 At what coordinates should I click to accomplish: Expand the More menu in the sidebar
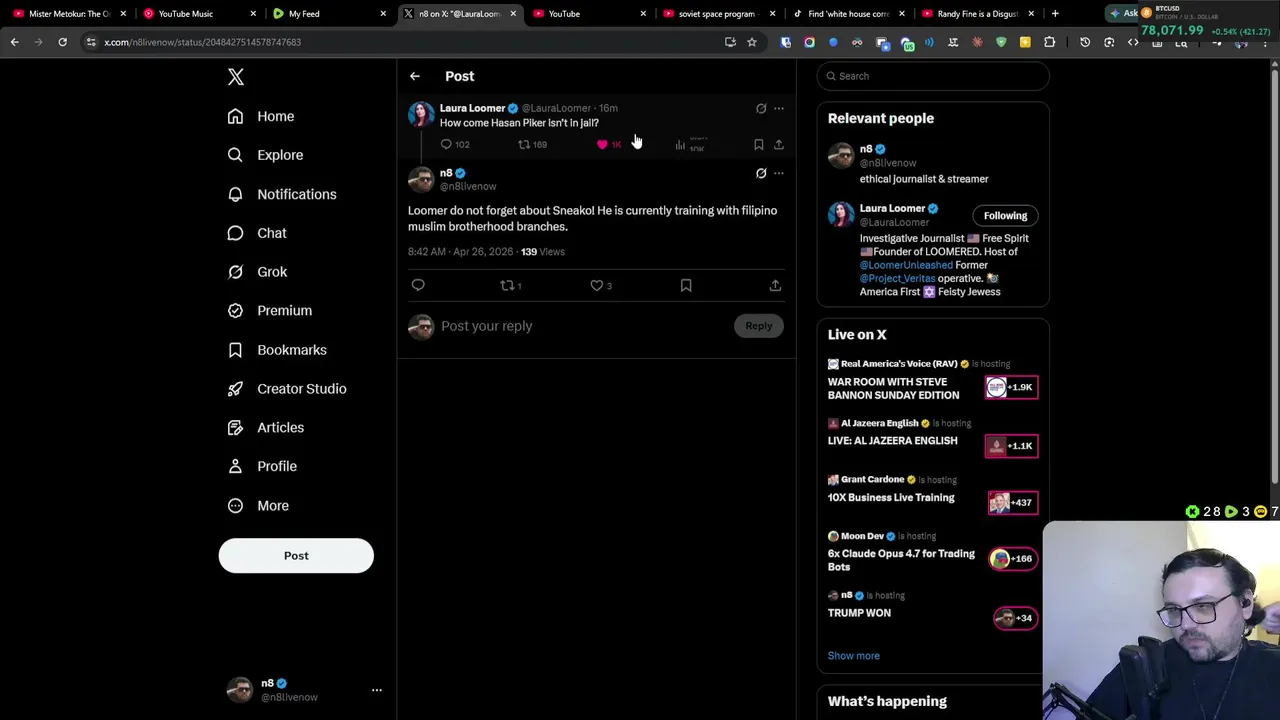coord(258,505)
